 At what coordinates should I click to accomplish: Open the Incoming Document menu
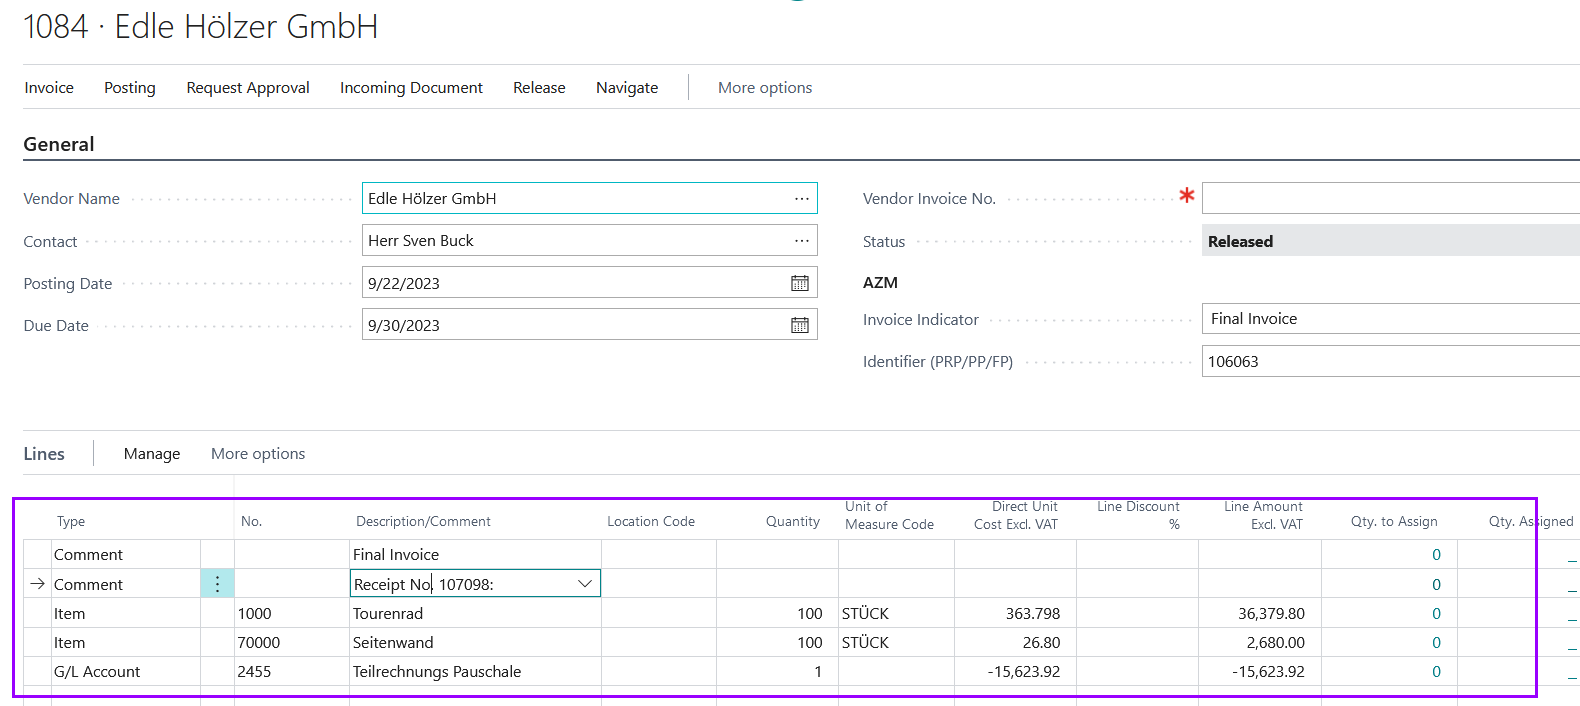(411, 88)
